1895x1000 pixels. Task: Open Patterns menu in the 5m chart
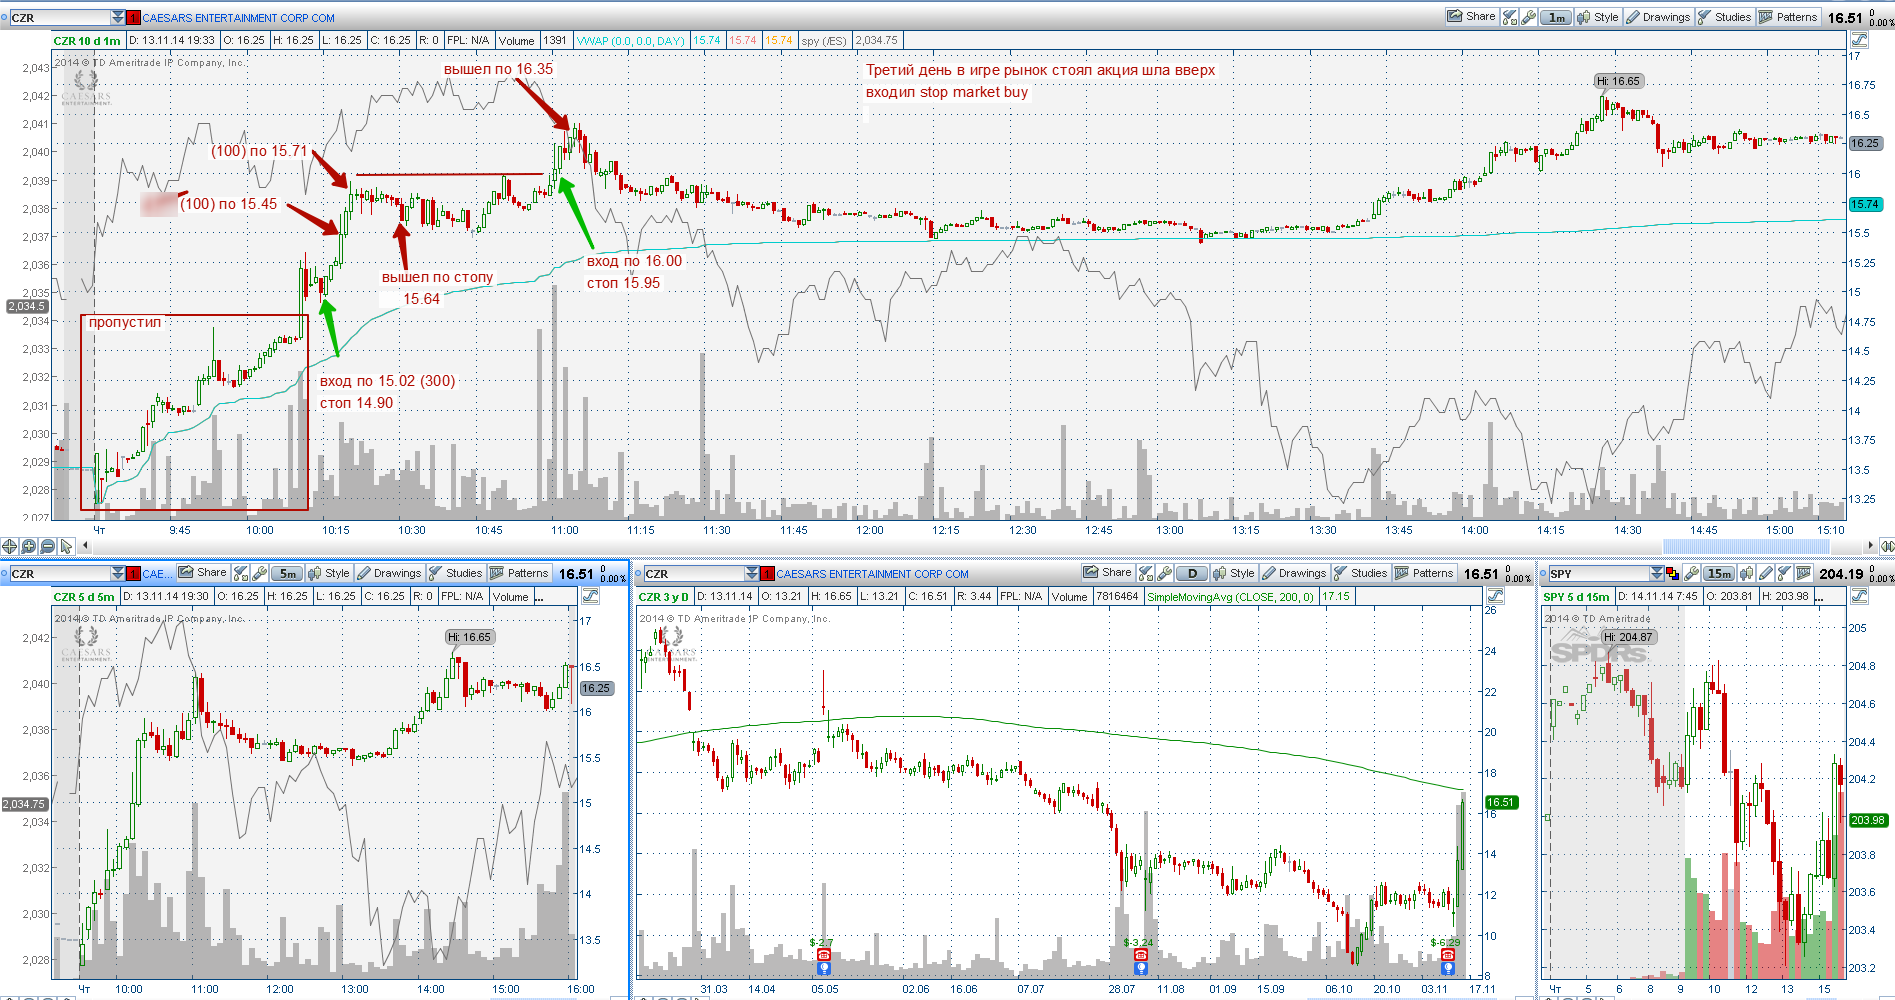click(520, 573)
